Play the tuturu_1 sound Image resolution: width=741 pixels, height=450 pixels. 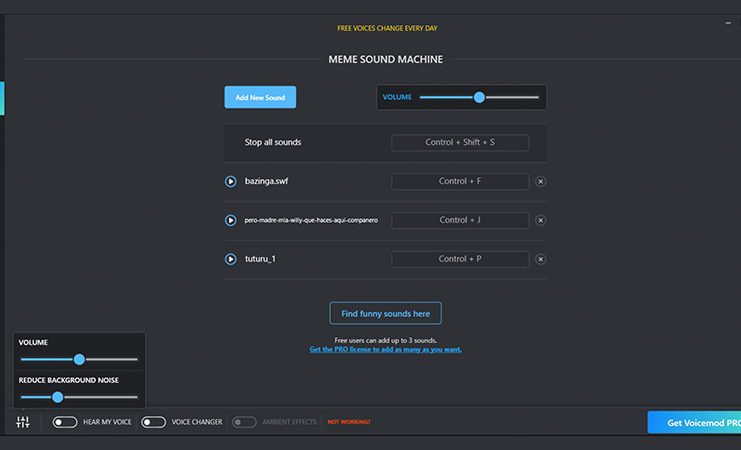(x=231, y=259)
